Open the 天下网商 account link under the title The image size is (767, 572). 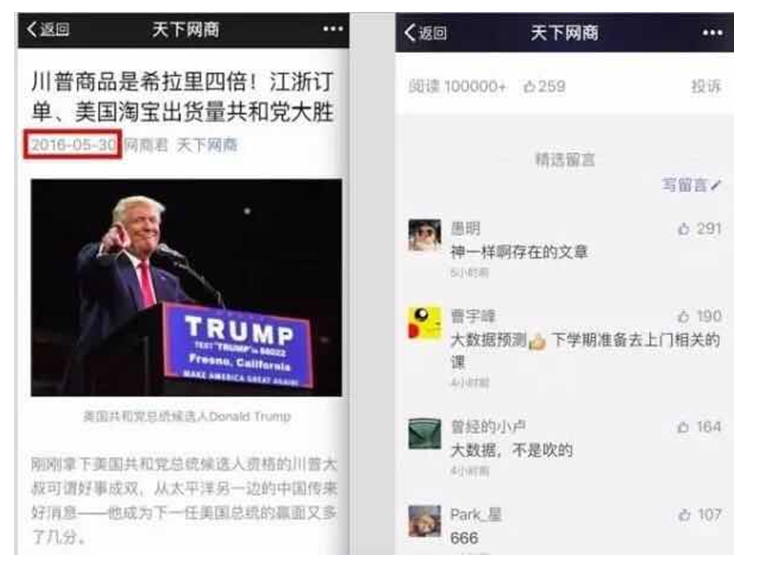point(207,145)
